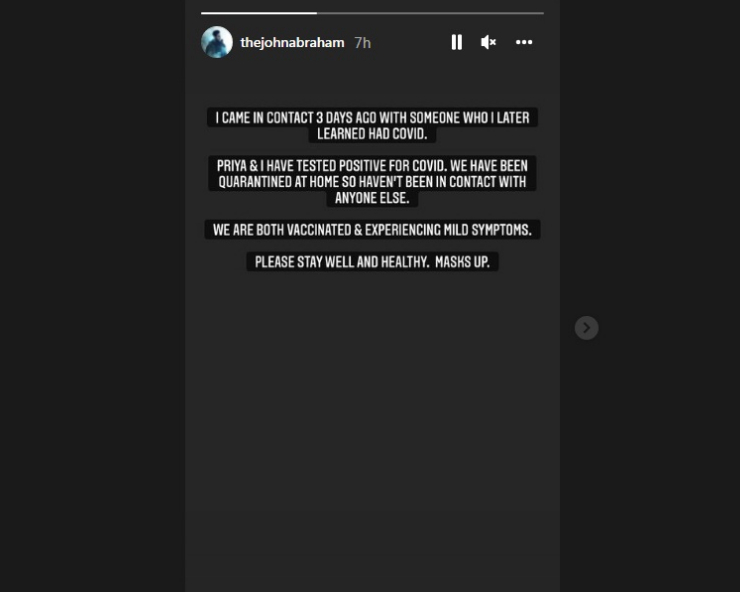740x592 pixels.
Task: Click the 'Masks up.' phrase
Action: (x=462, y=262)
